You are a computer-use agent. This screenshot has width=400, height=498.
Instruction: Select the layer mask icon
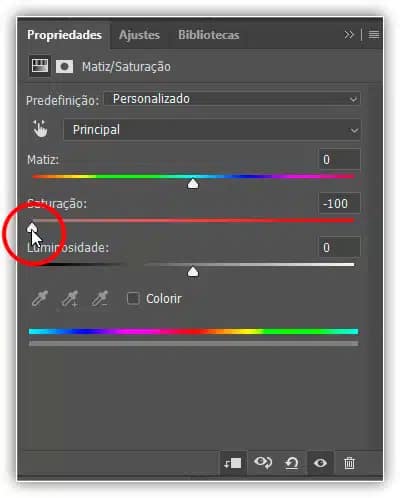point(64,66)
